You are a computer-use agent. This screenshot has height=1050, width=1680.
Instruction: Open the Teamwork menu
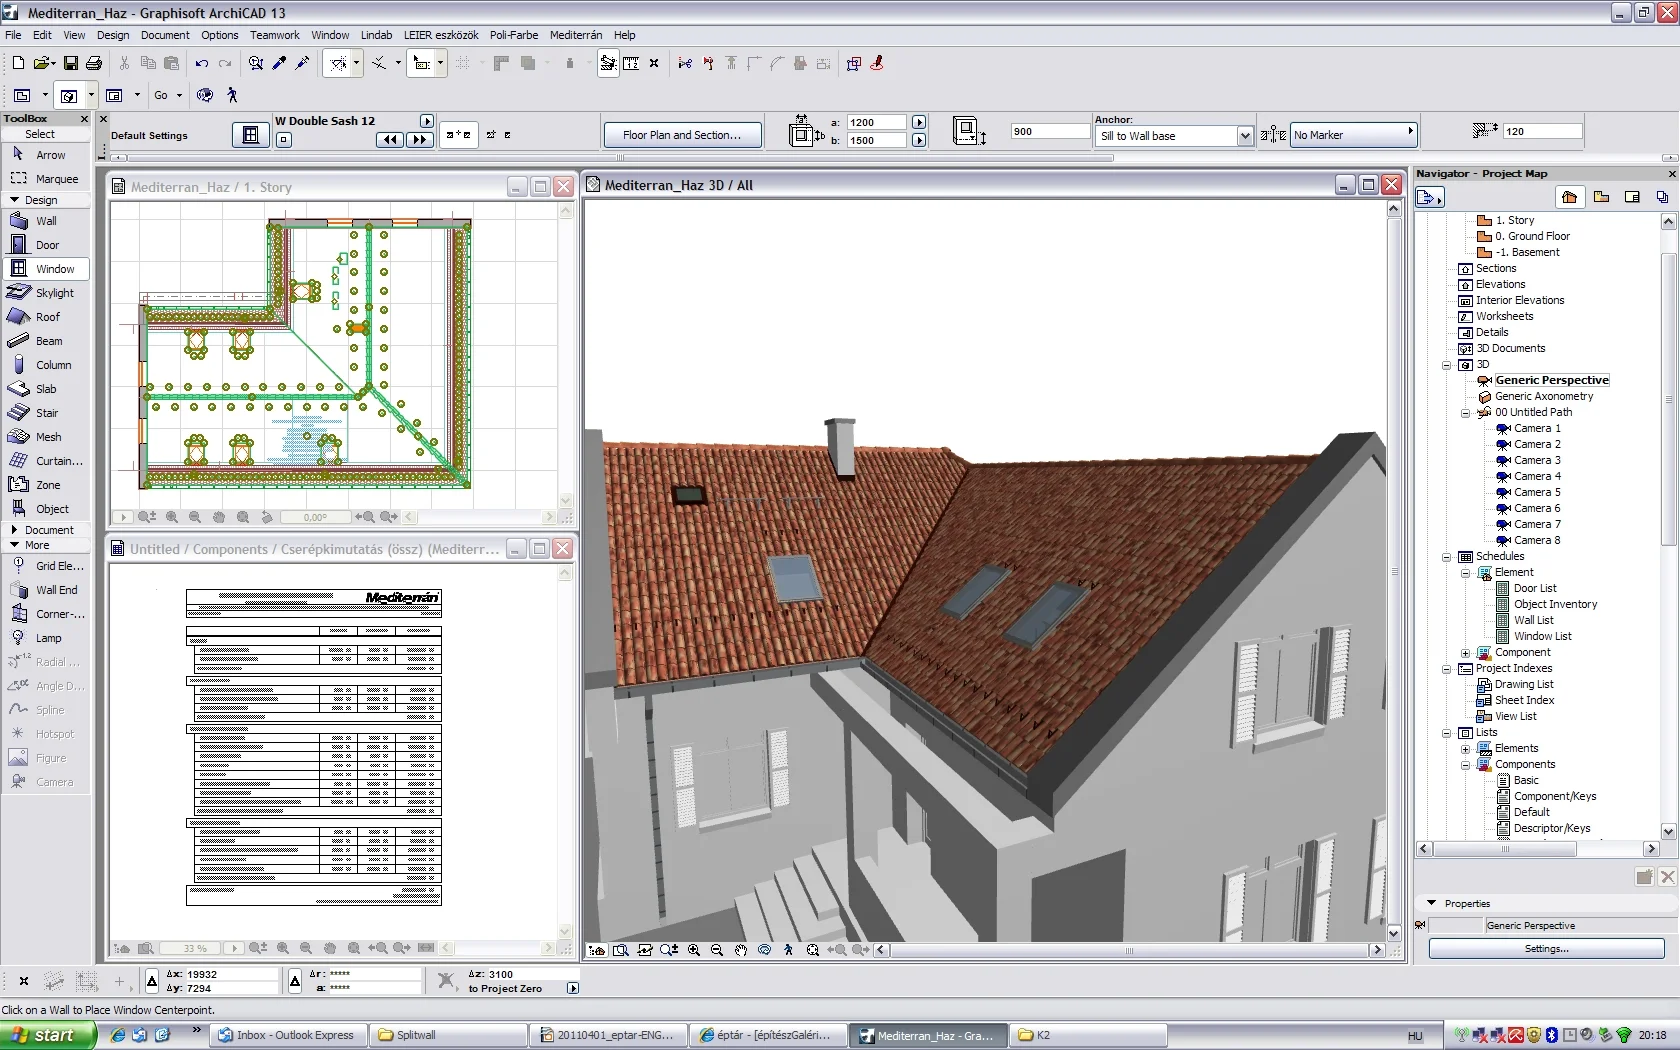click(x=275, y=35)
